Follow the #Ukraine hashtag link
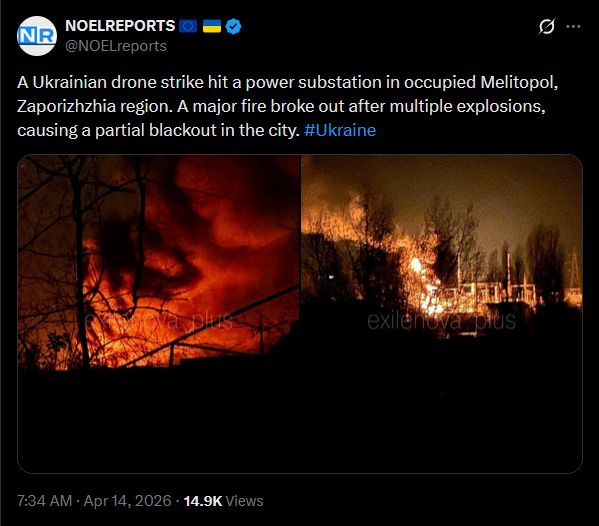599x526 pixels. coord(340,130)
